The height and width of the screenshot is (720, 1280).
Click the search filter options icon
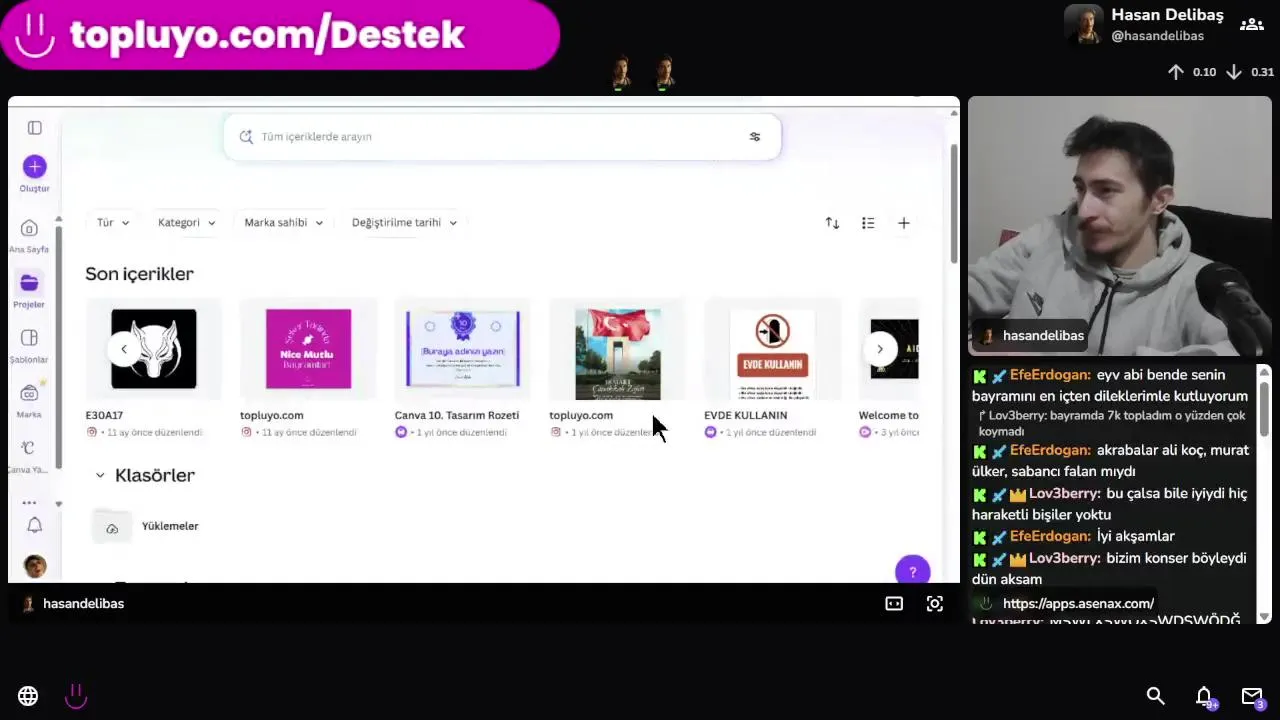755,137
